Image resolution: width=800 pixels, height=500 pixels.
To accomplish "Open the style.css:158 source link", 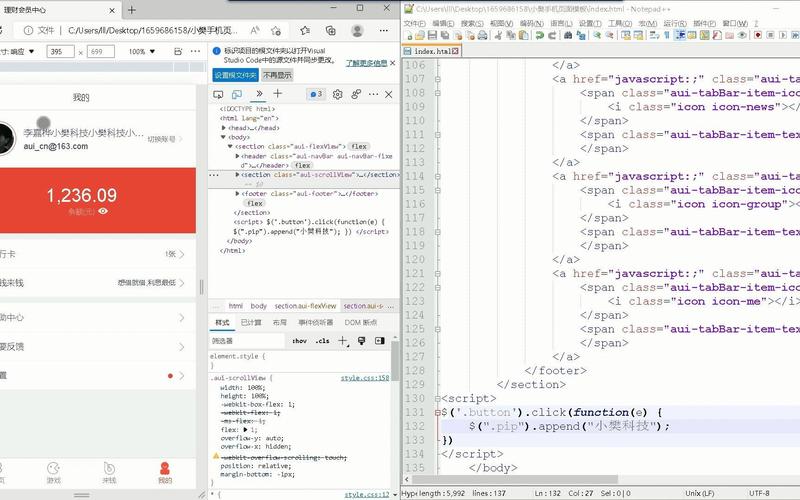I will (x=365, y=378).
